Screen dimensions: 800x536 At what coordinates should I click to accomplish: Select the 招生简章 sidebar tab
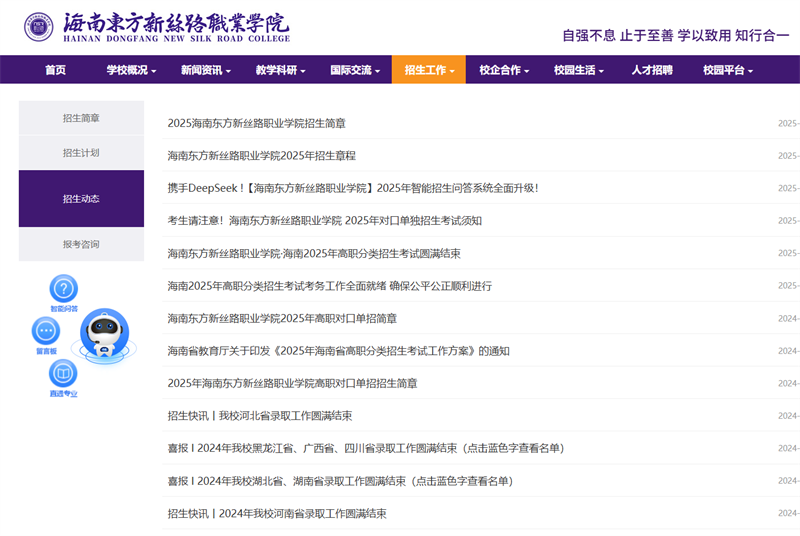(81, 118)
